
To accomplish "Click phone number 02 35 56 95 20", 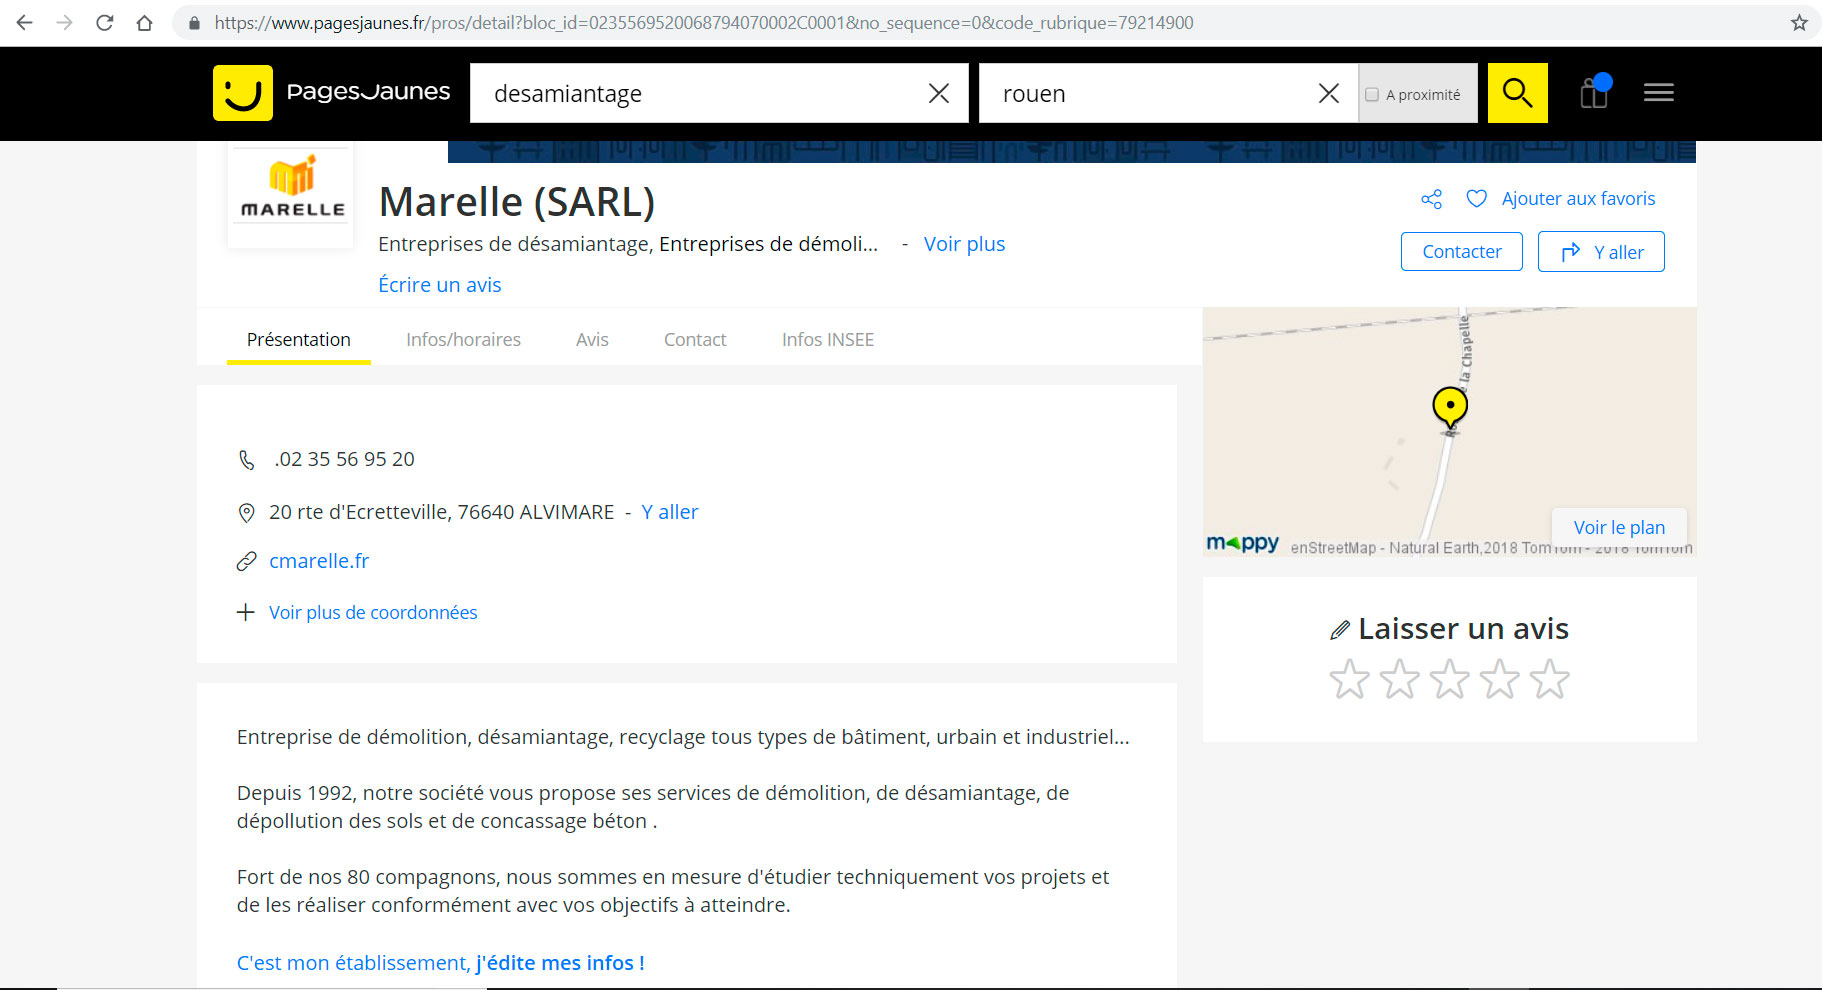I will pyautogui.click(x=345, y=459).
